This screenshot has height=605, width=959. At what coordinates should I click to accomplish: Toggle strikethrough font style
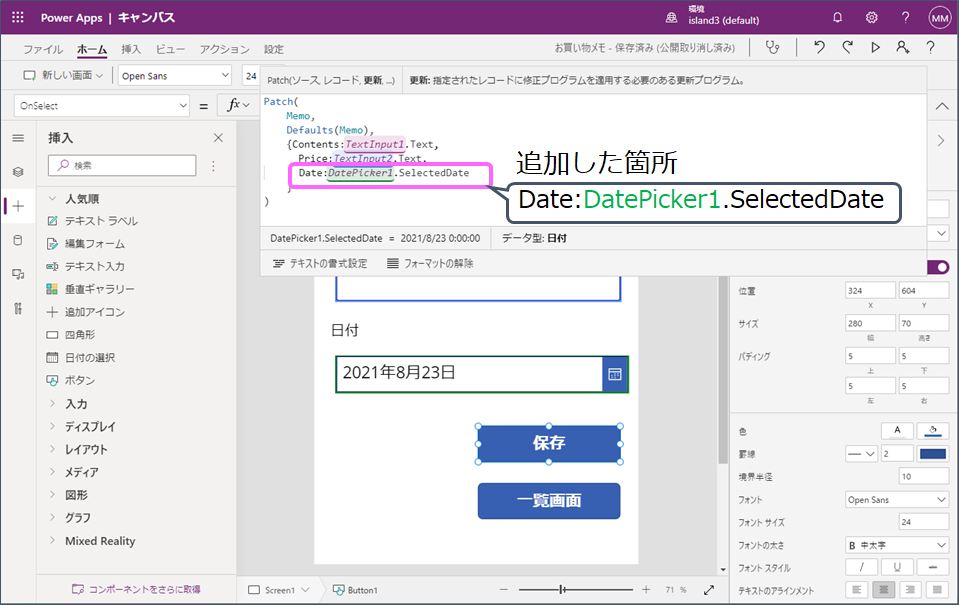click(x=933, y=567)
